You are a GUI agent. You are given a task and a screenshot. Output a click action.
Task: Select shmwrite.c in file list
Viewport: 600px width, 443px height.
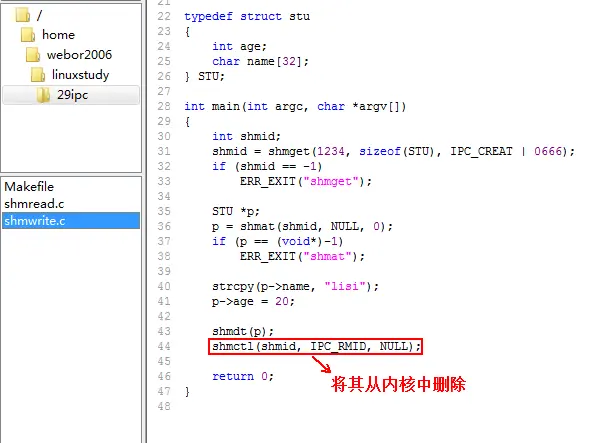coord(71,221)
